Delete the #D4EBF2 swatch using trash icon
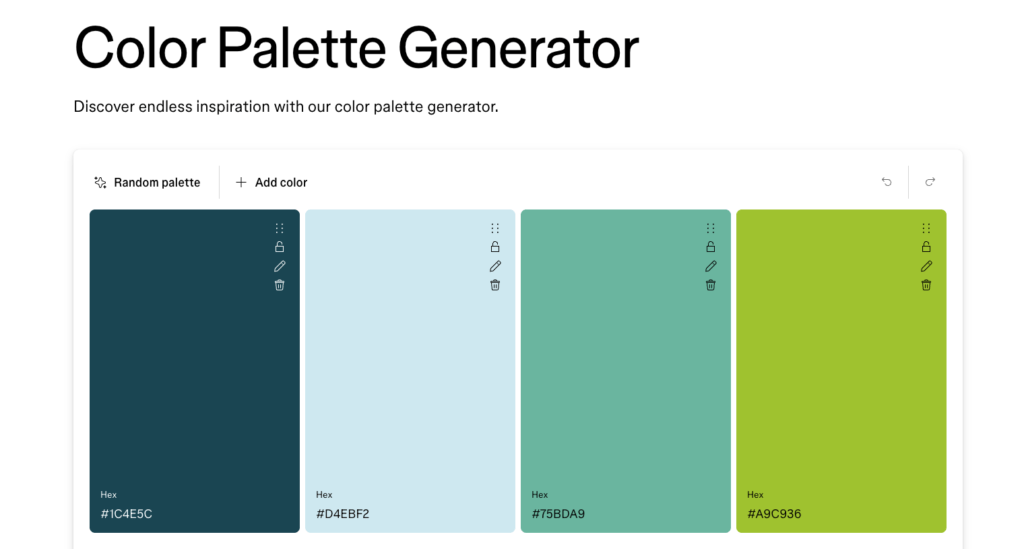Image resolution: width=1024 pixels, height=549 pixels. pos(495,285)
